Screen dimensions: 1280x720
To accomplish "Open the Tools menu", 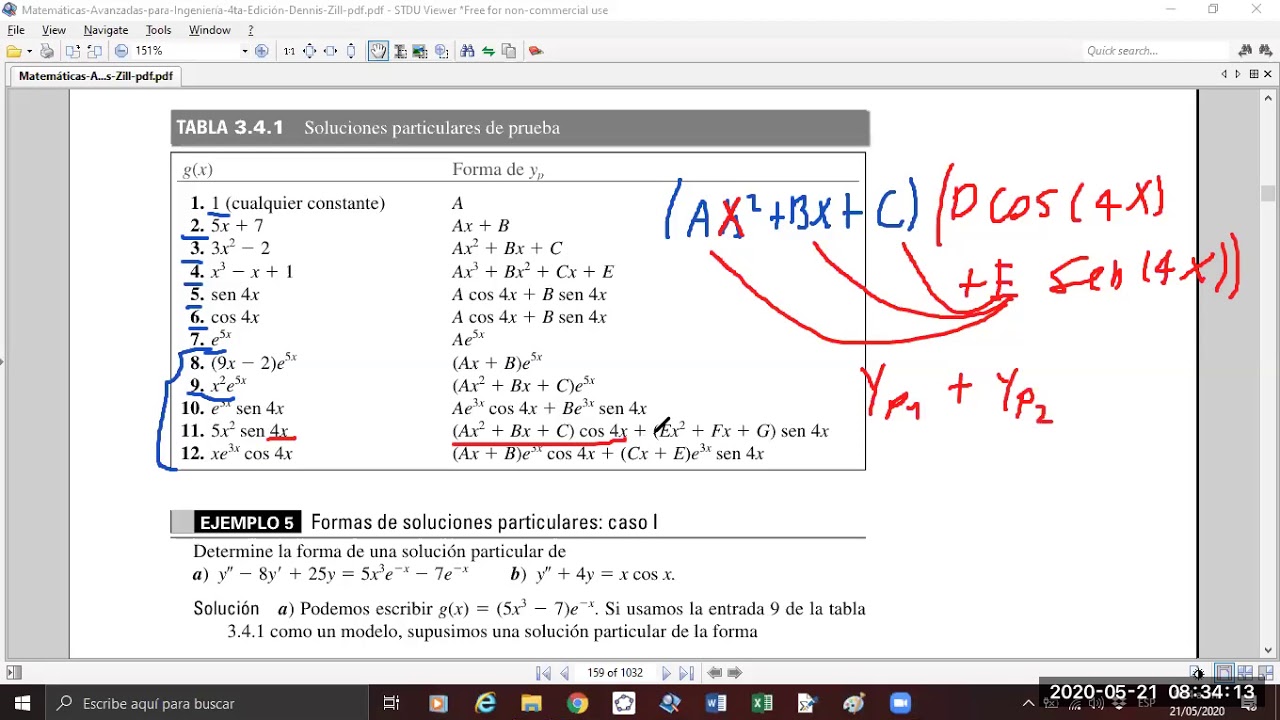I will [159, 30].
